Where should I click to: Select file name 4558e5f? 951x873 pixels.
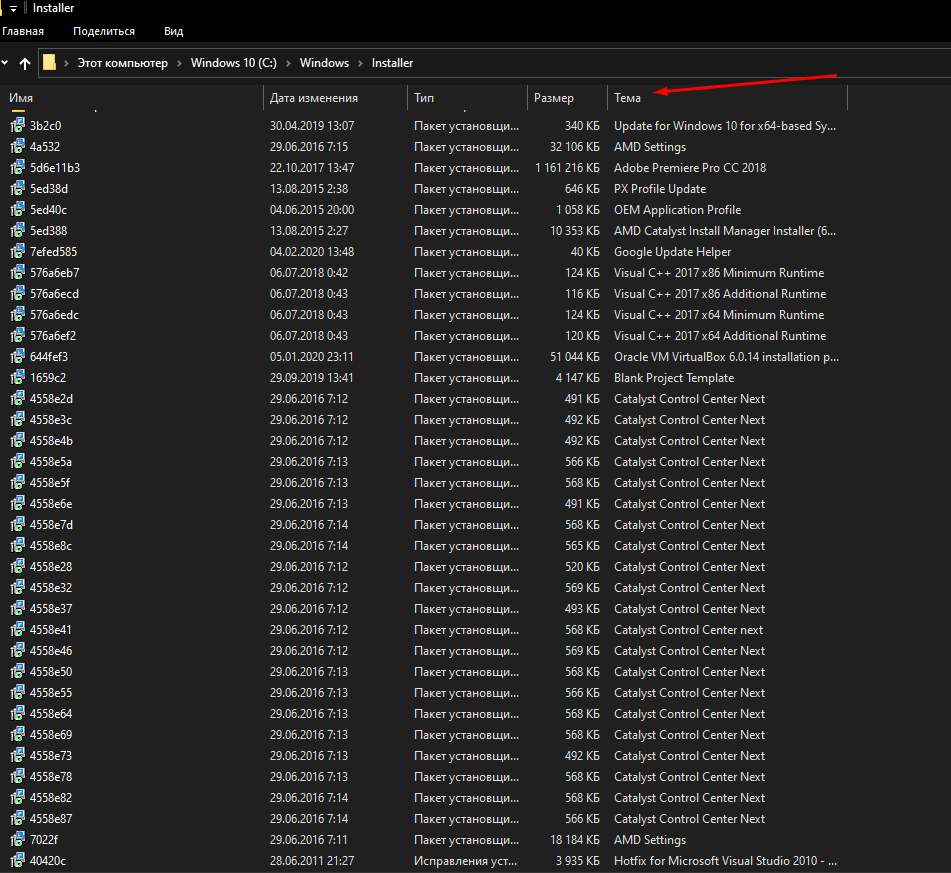(50, 483)
